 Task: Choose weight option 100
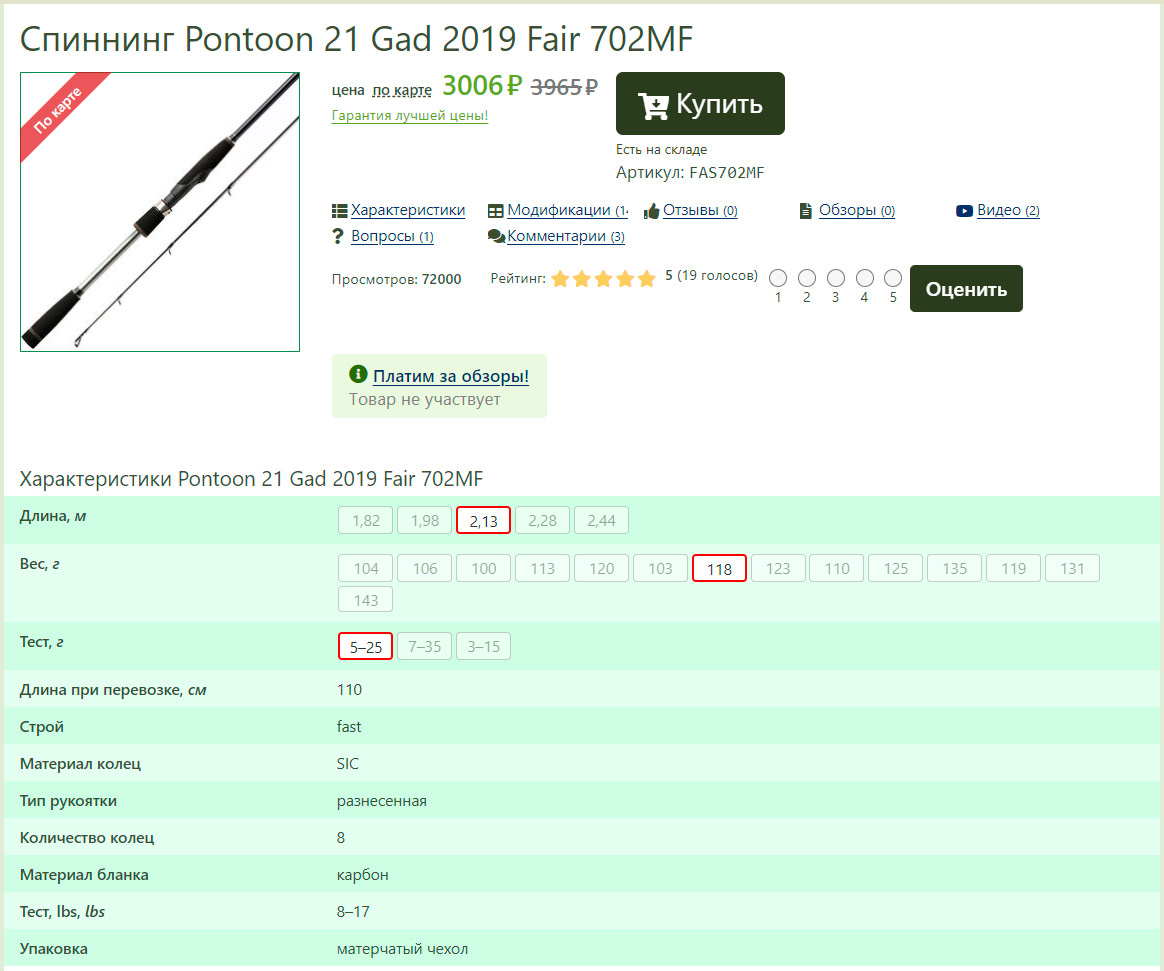pyautogui.click(x=483, y=569)
